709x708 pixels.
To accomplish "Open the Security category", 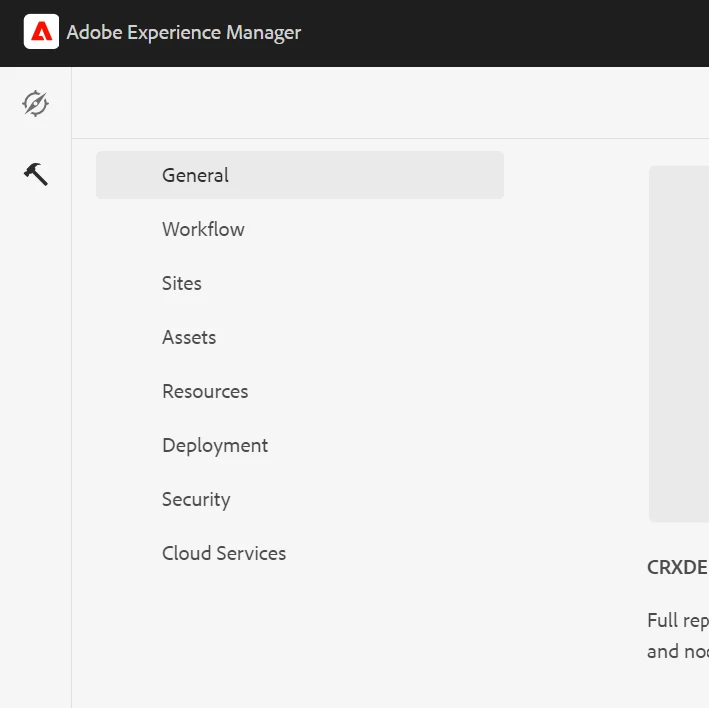I will tap(196, 499).
